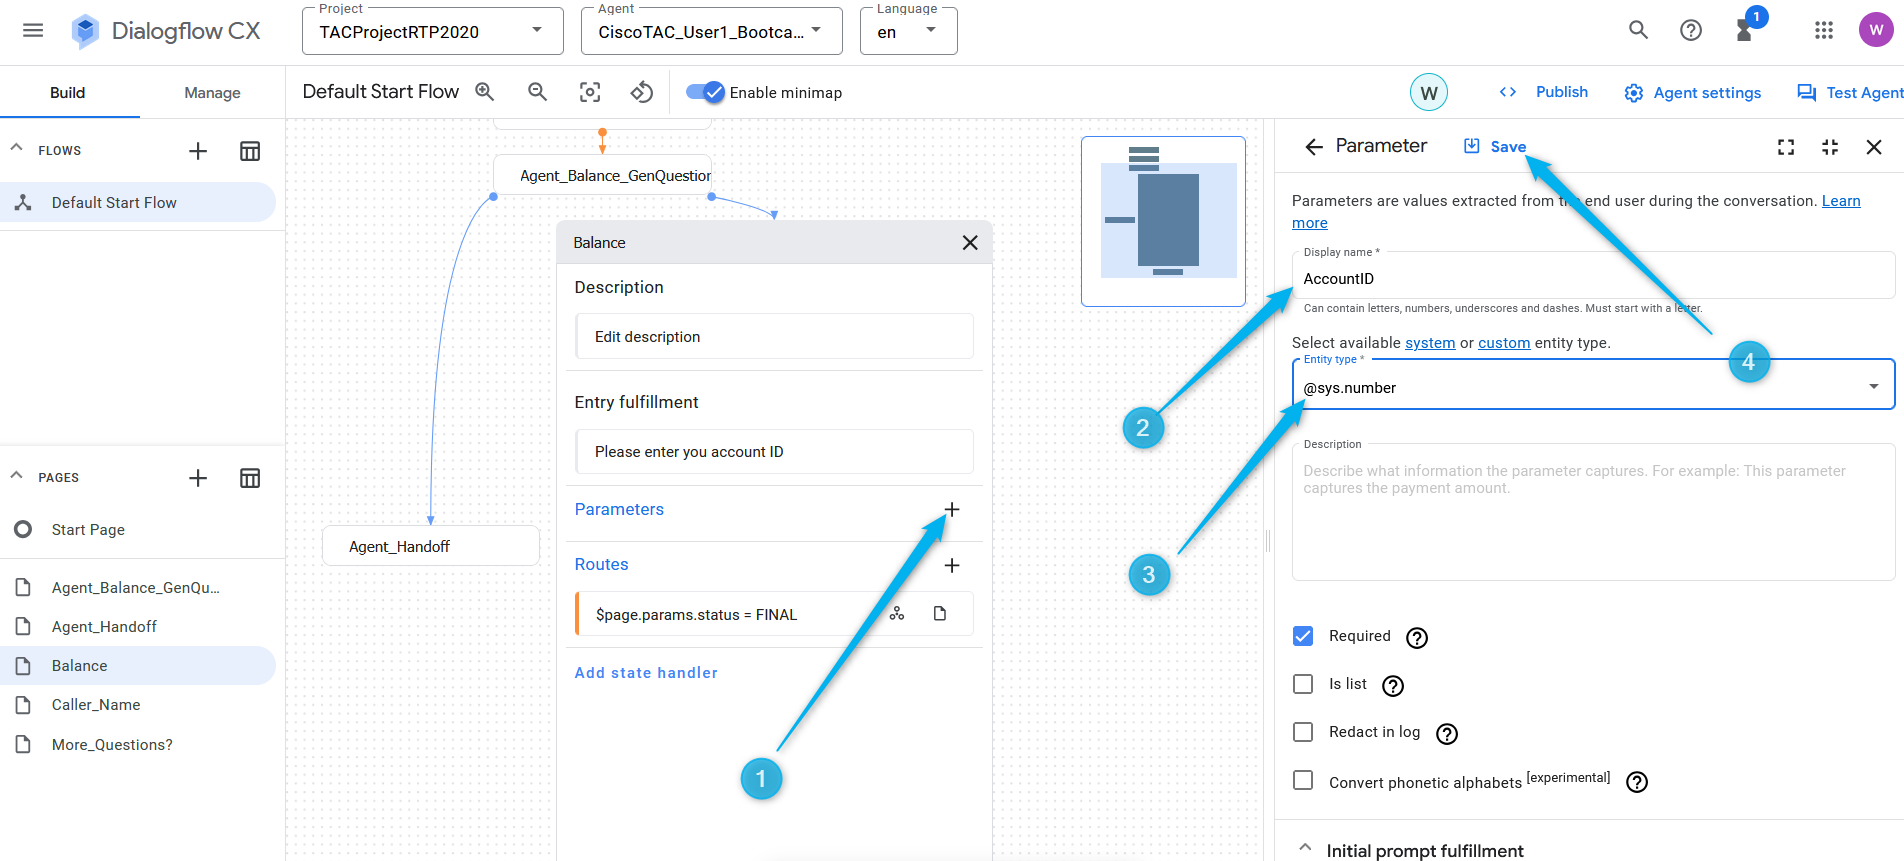Open help for Redact in log
This screenshot has width=1904, height=861.
[x=1447, y=734]
